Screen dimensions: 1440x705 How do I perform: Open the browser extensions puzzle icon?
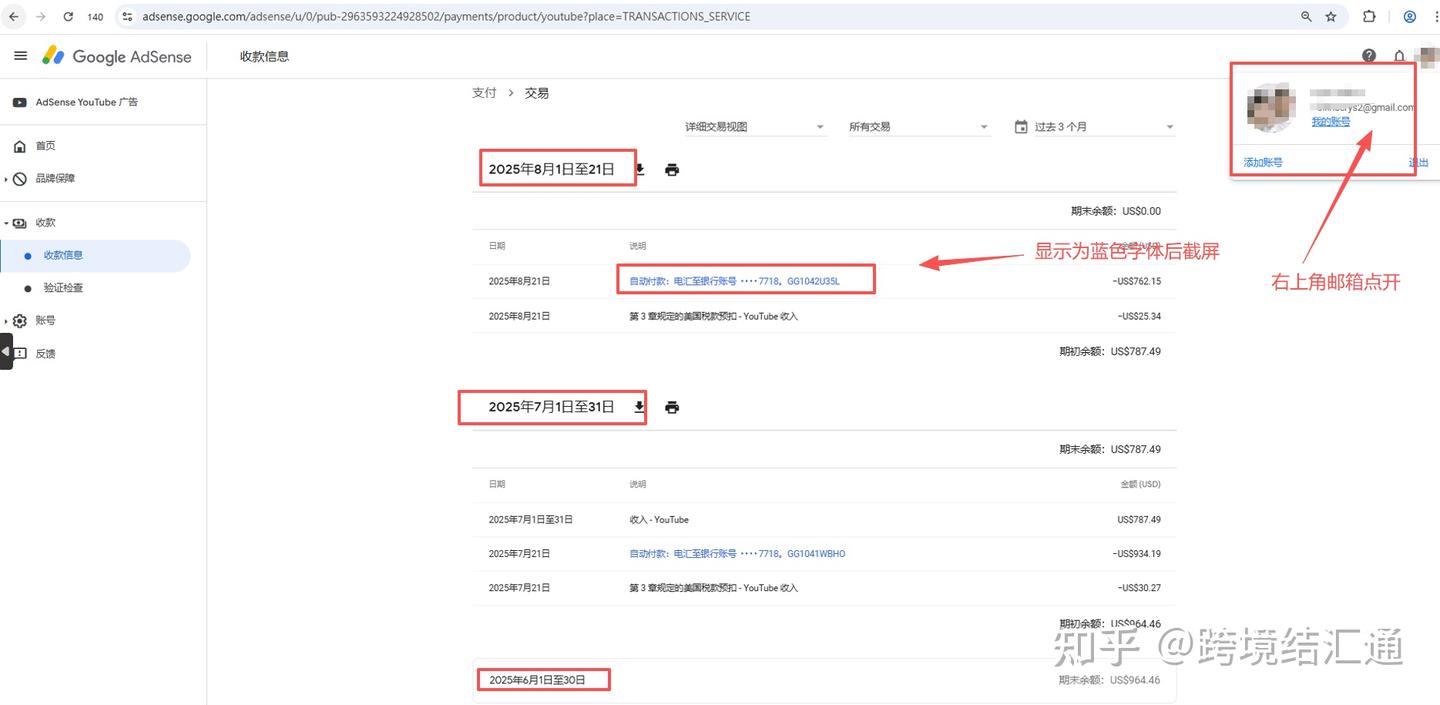1370,17
